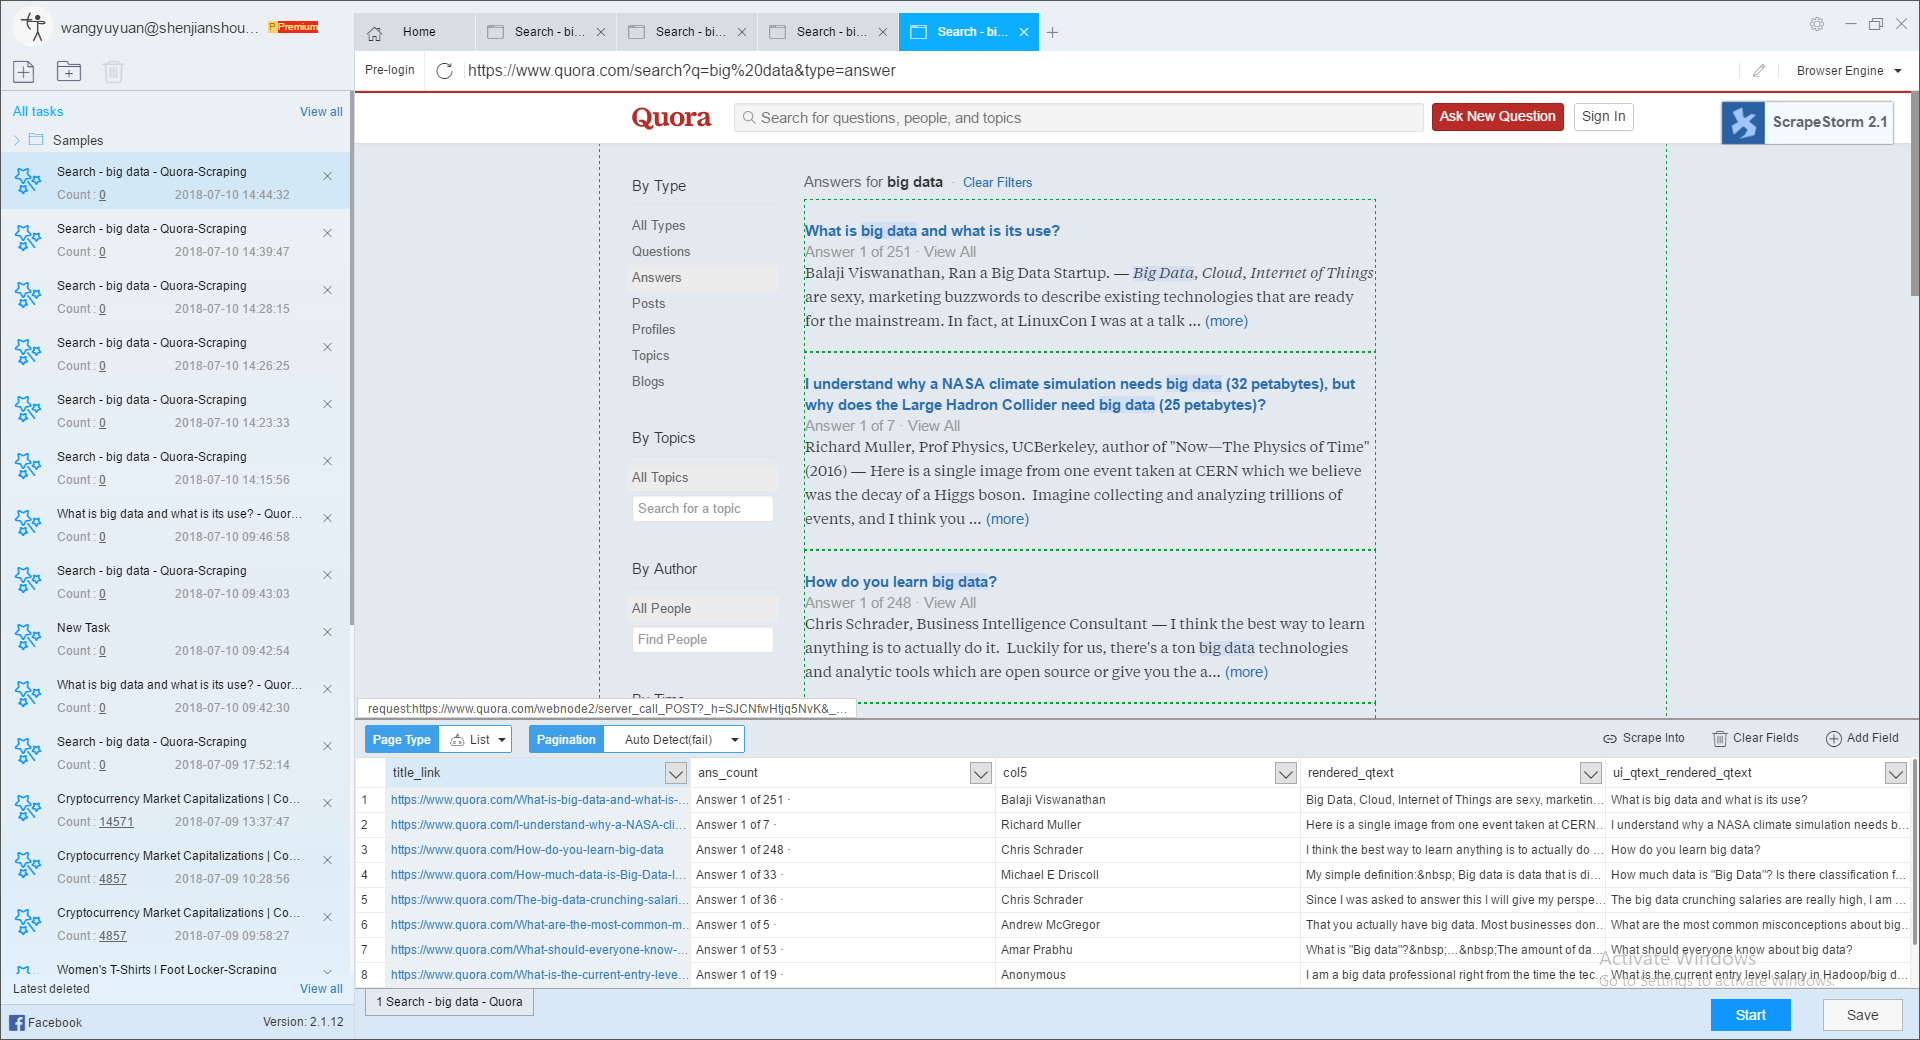Click the Samples folder icon

[x=37, y=140]
